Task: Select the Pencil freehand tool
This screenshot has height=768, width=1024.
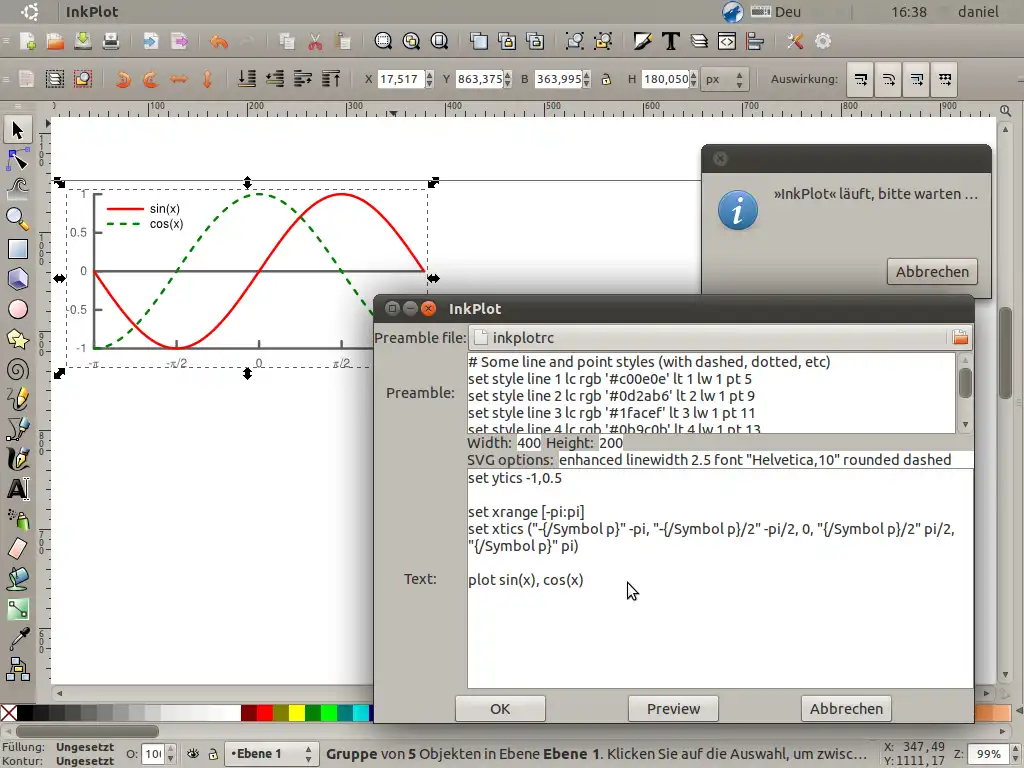Action: 18,399
